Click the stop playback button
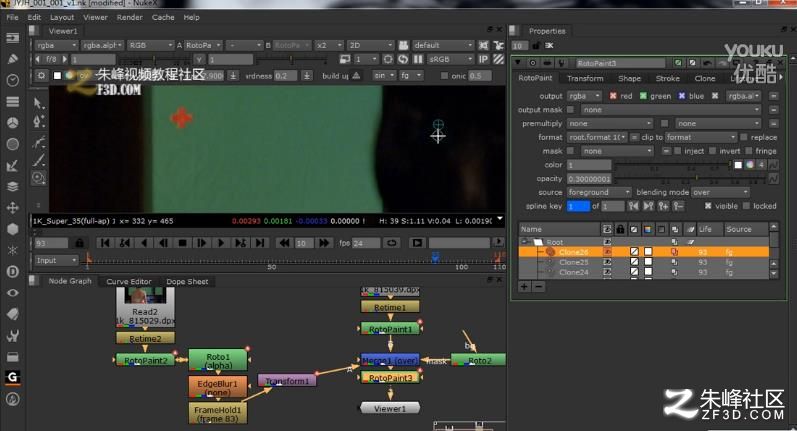 [x=182, y=243]
